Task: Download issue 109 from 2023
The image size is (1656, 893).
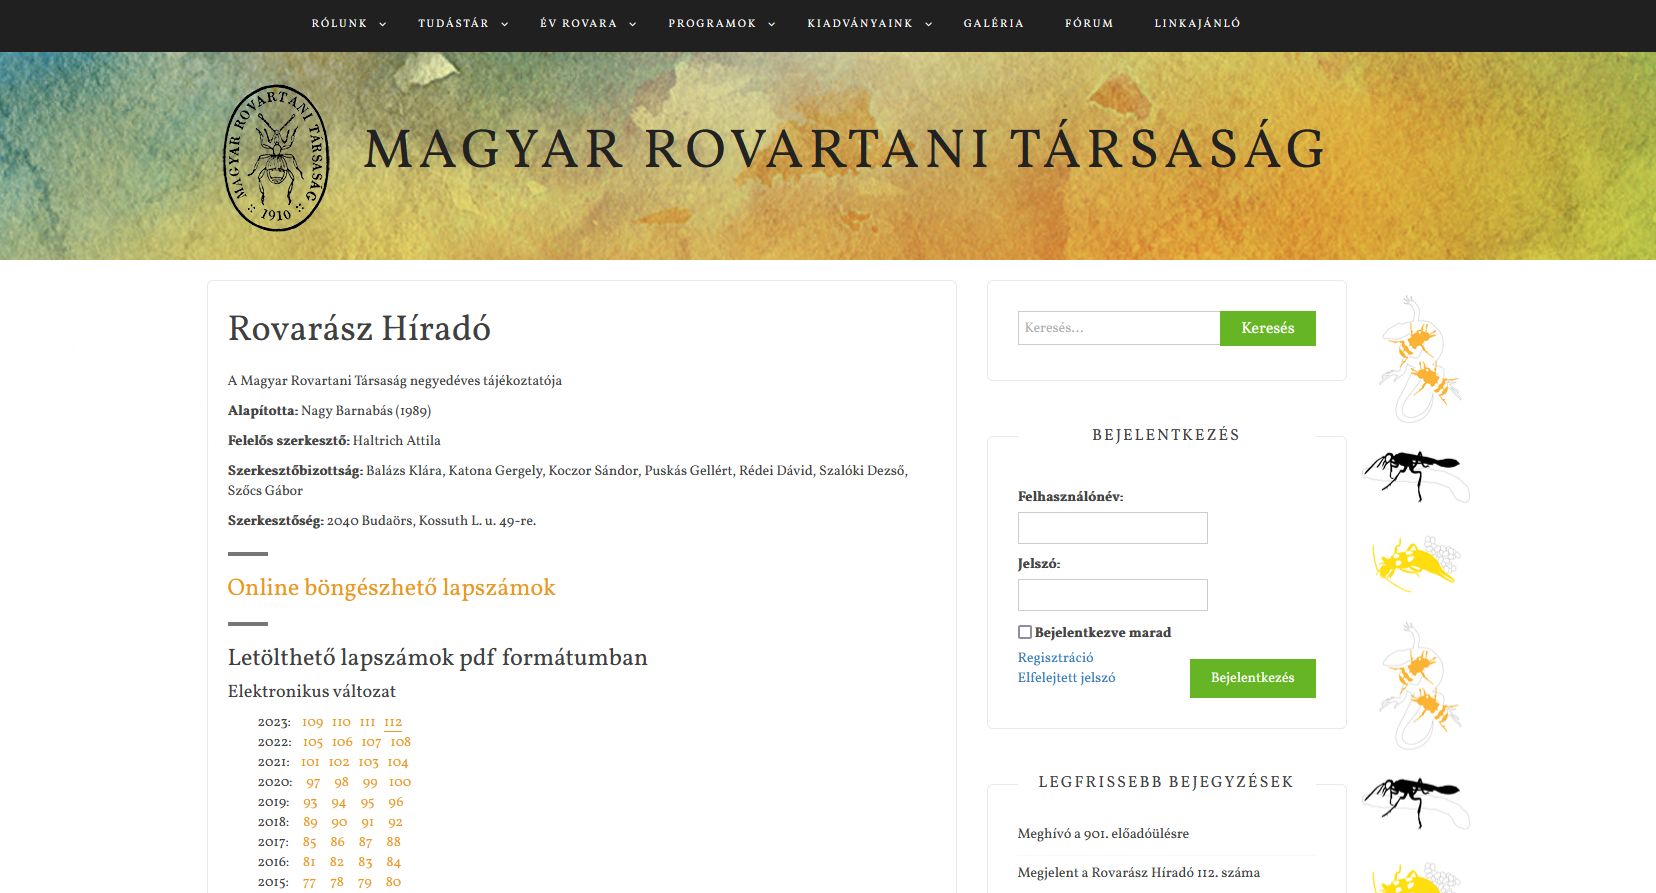Action: [x=313, y=722]
